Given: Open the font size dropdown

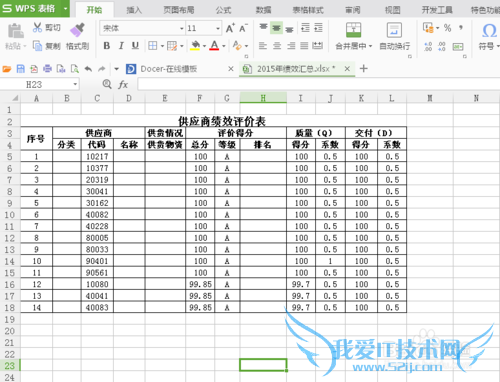Looking at the screenshot, I should [x=218, y=28].
